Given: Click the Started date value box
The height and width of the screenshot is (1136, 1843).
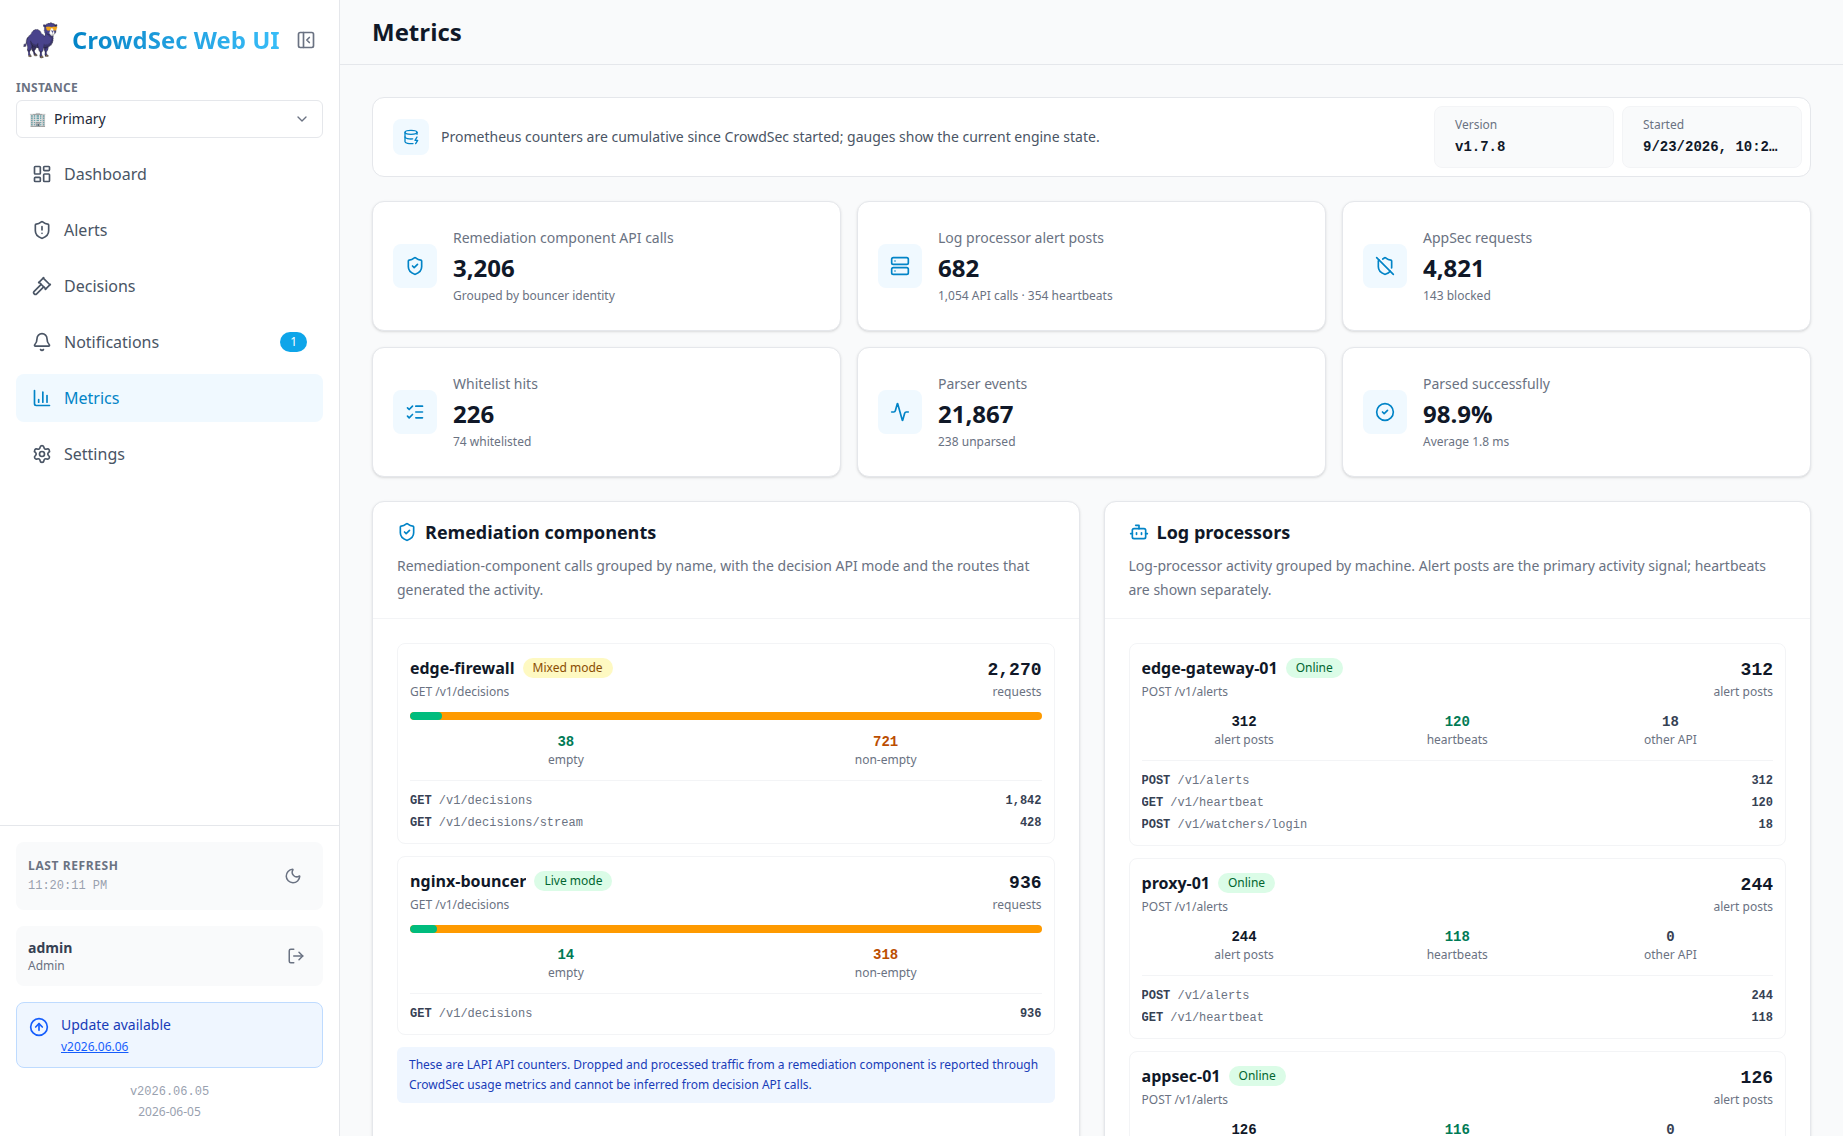Looking at the screenshot, I should point(1712,137).
